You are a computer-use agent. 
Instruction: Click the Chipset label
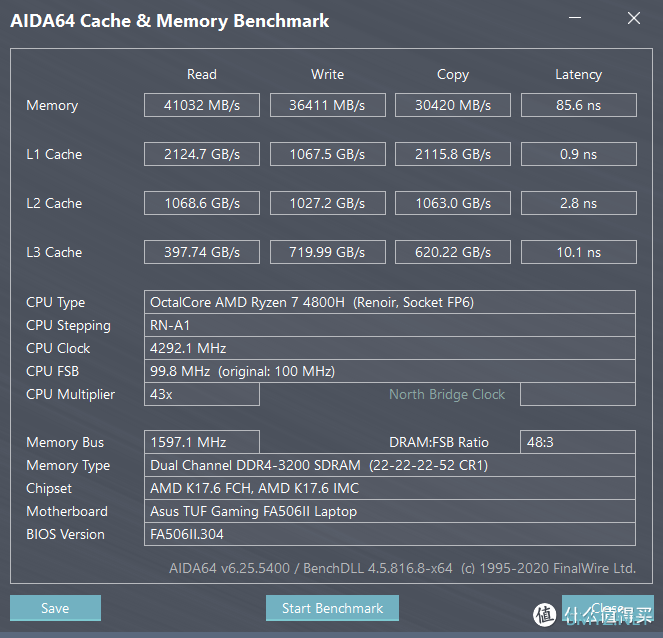pos(49,489)
